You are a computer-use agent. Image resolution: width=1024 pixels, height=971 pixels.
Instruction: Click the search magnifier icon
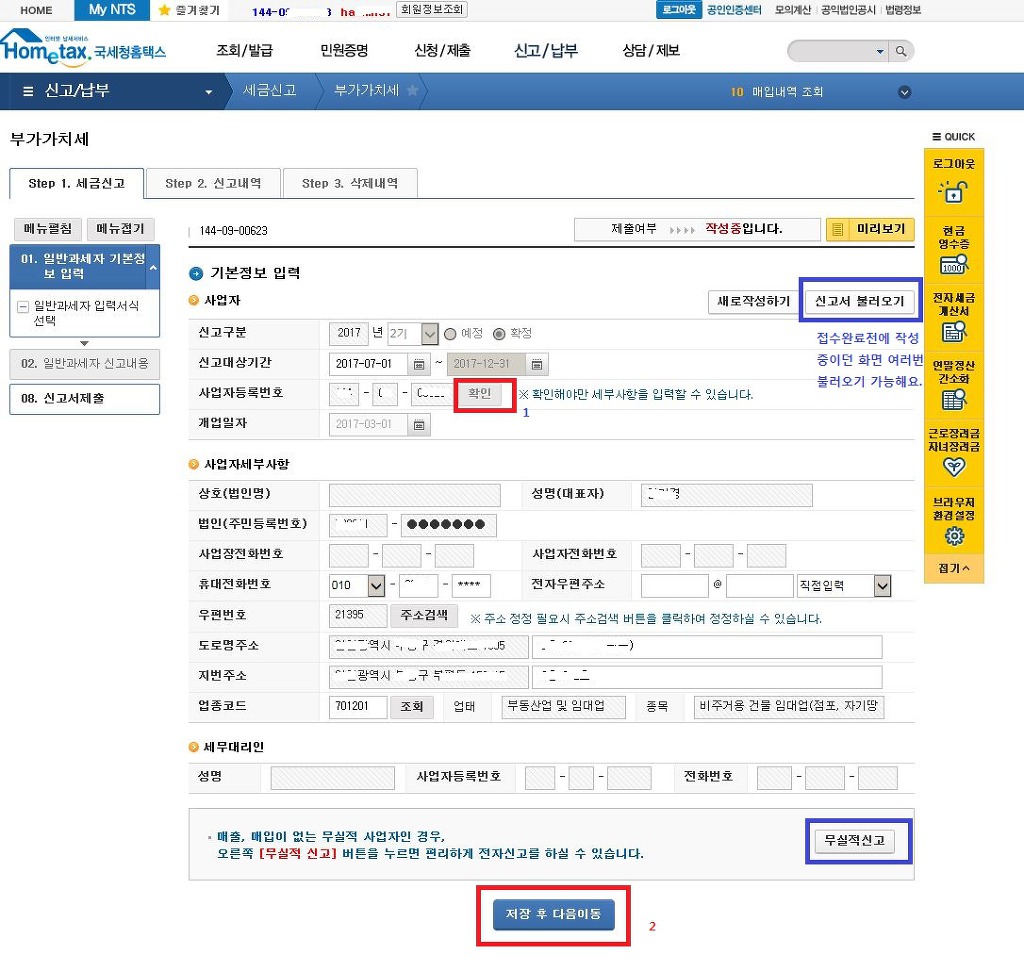click(901, 51)
